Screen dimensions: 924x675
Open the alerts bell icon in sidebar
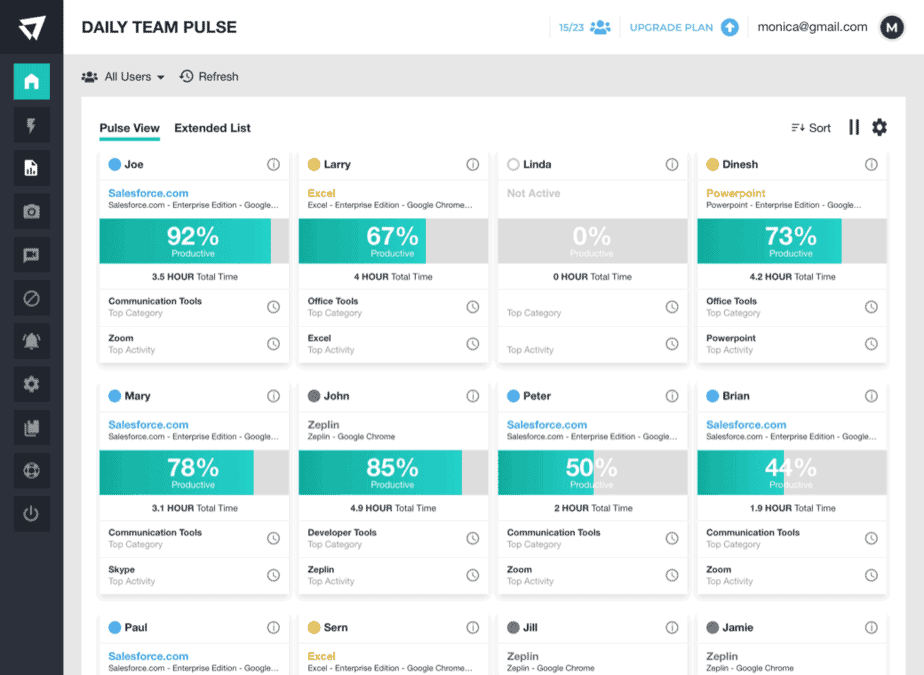tap(30, 340)
